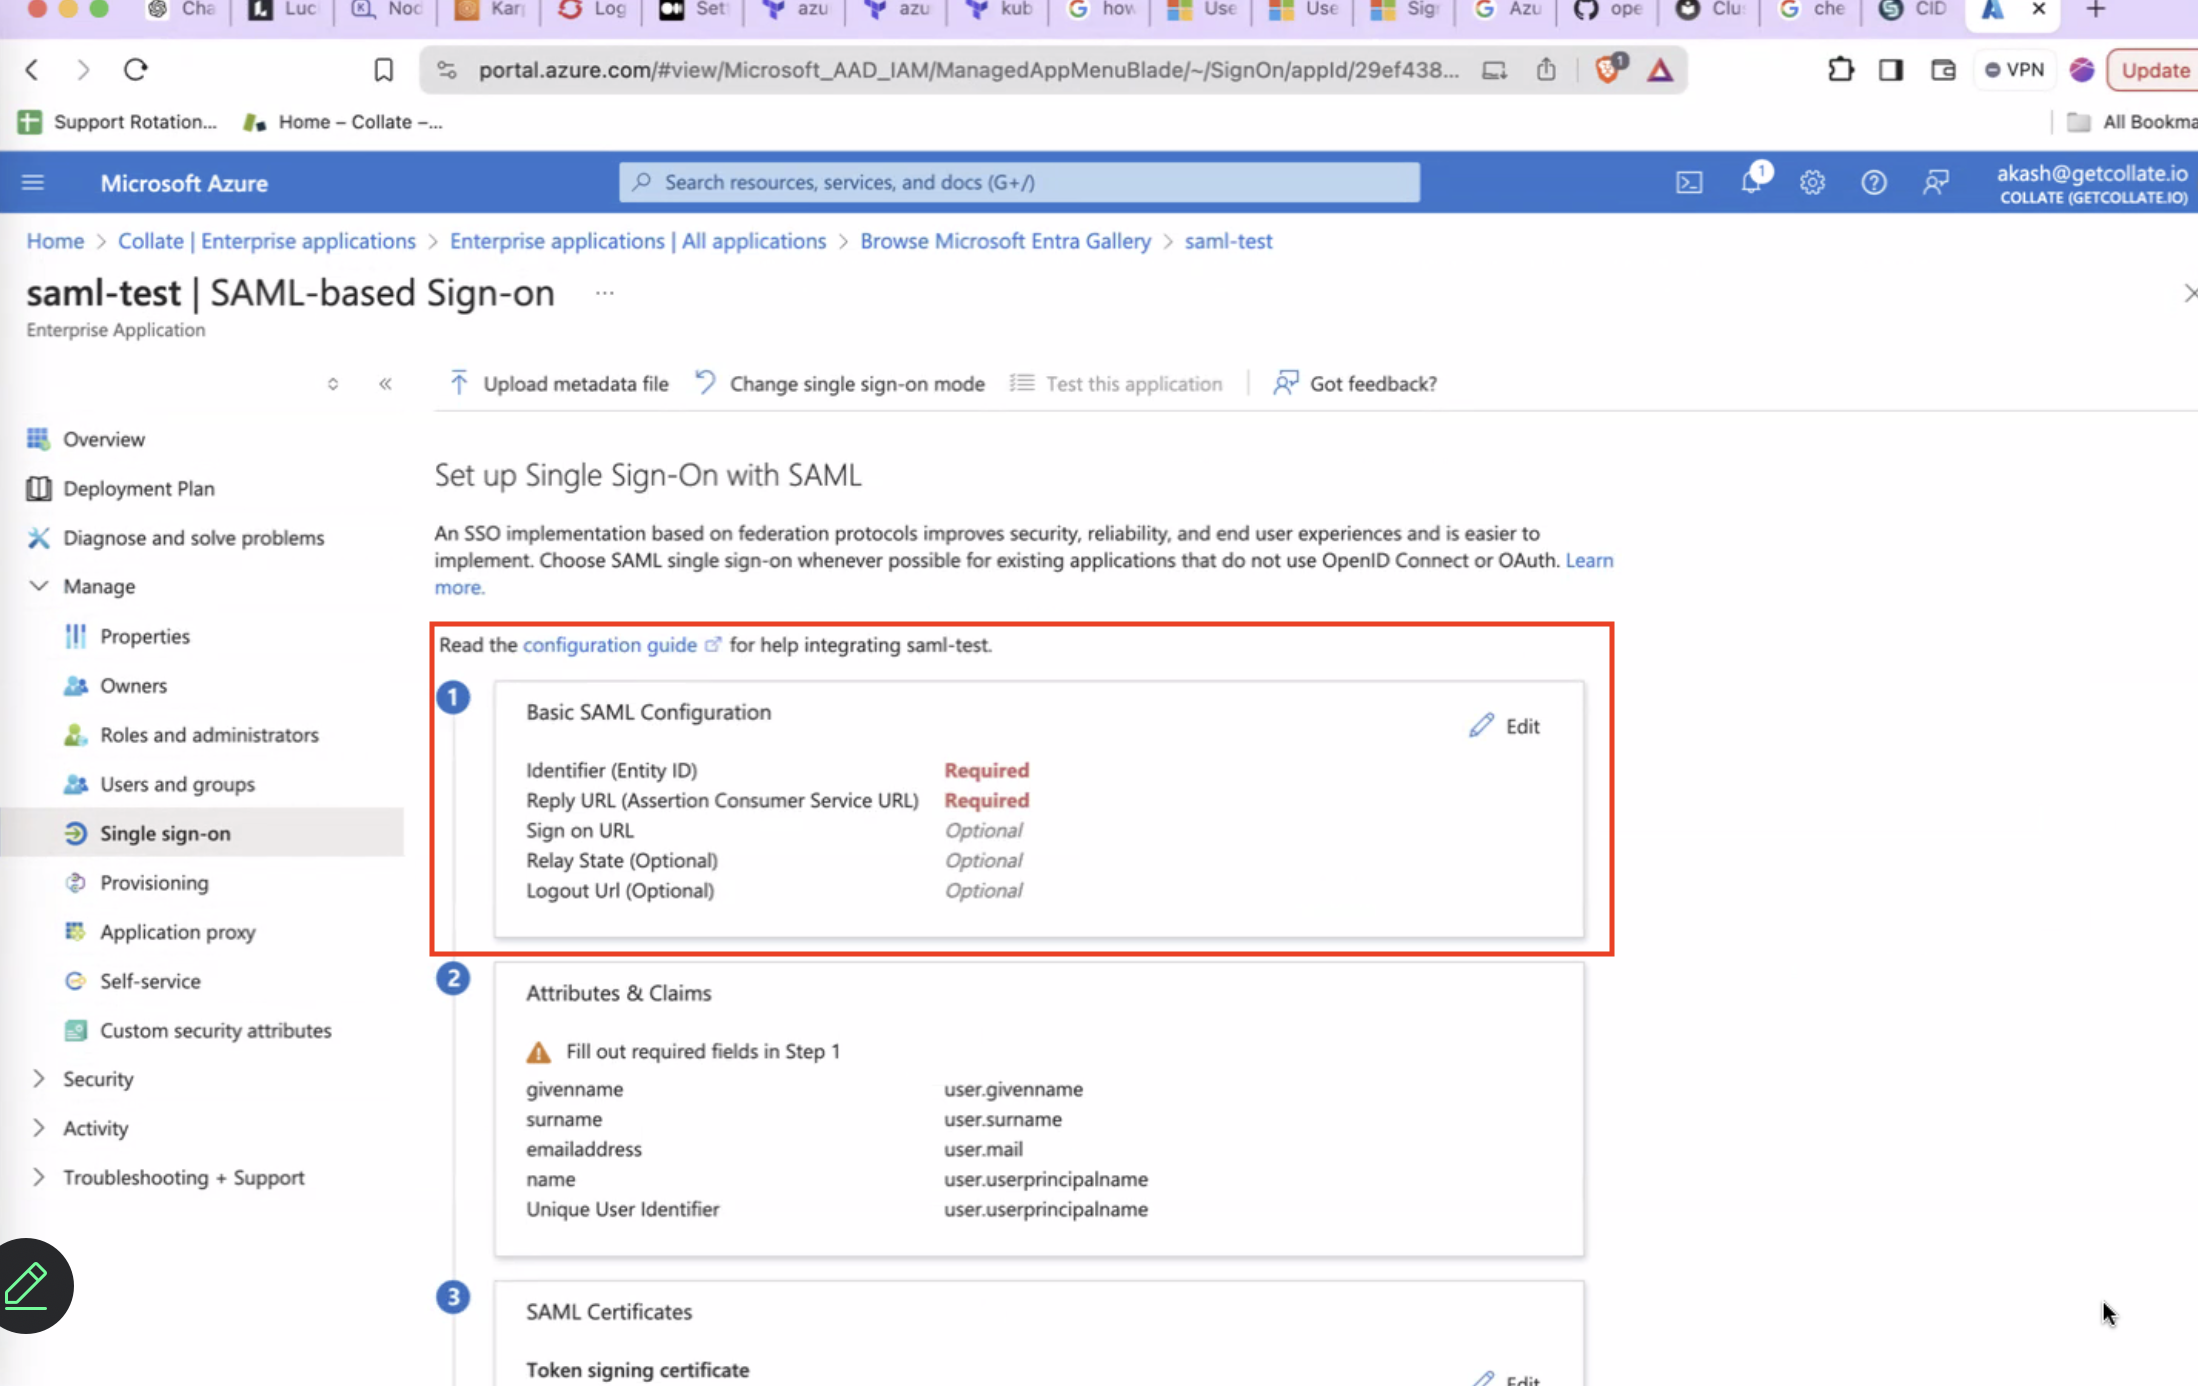Viewport: 2198px width, 1386px height.
Task: Select Provisioning in the sidebar
Action: click(153, 882)
